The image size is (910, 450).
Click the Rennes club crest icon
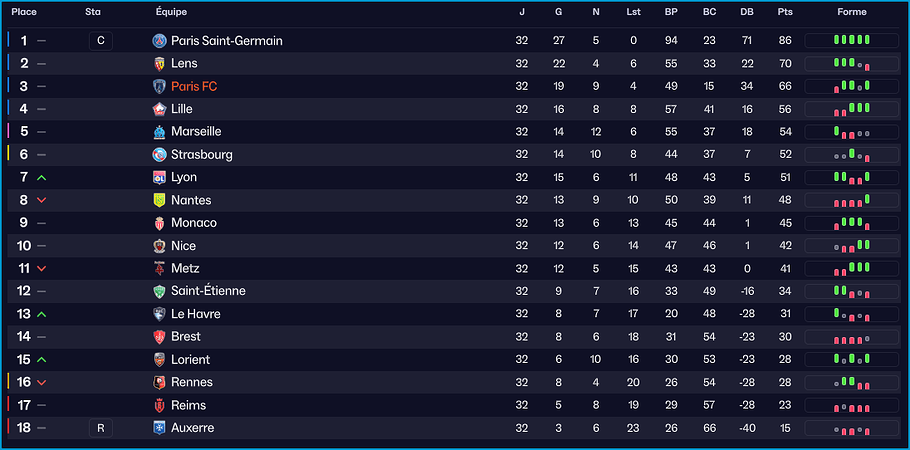click(x=159, y=382)
